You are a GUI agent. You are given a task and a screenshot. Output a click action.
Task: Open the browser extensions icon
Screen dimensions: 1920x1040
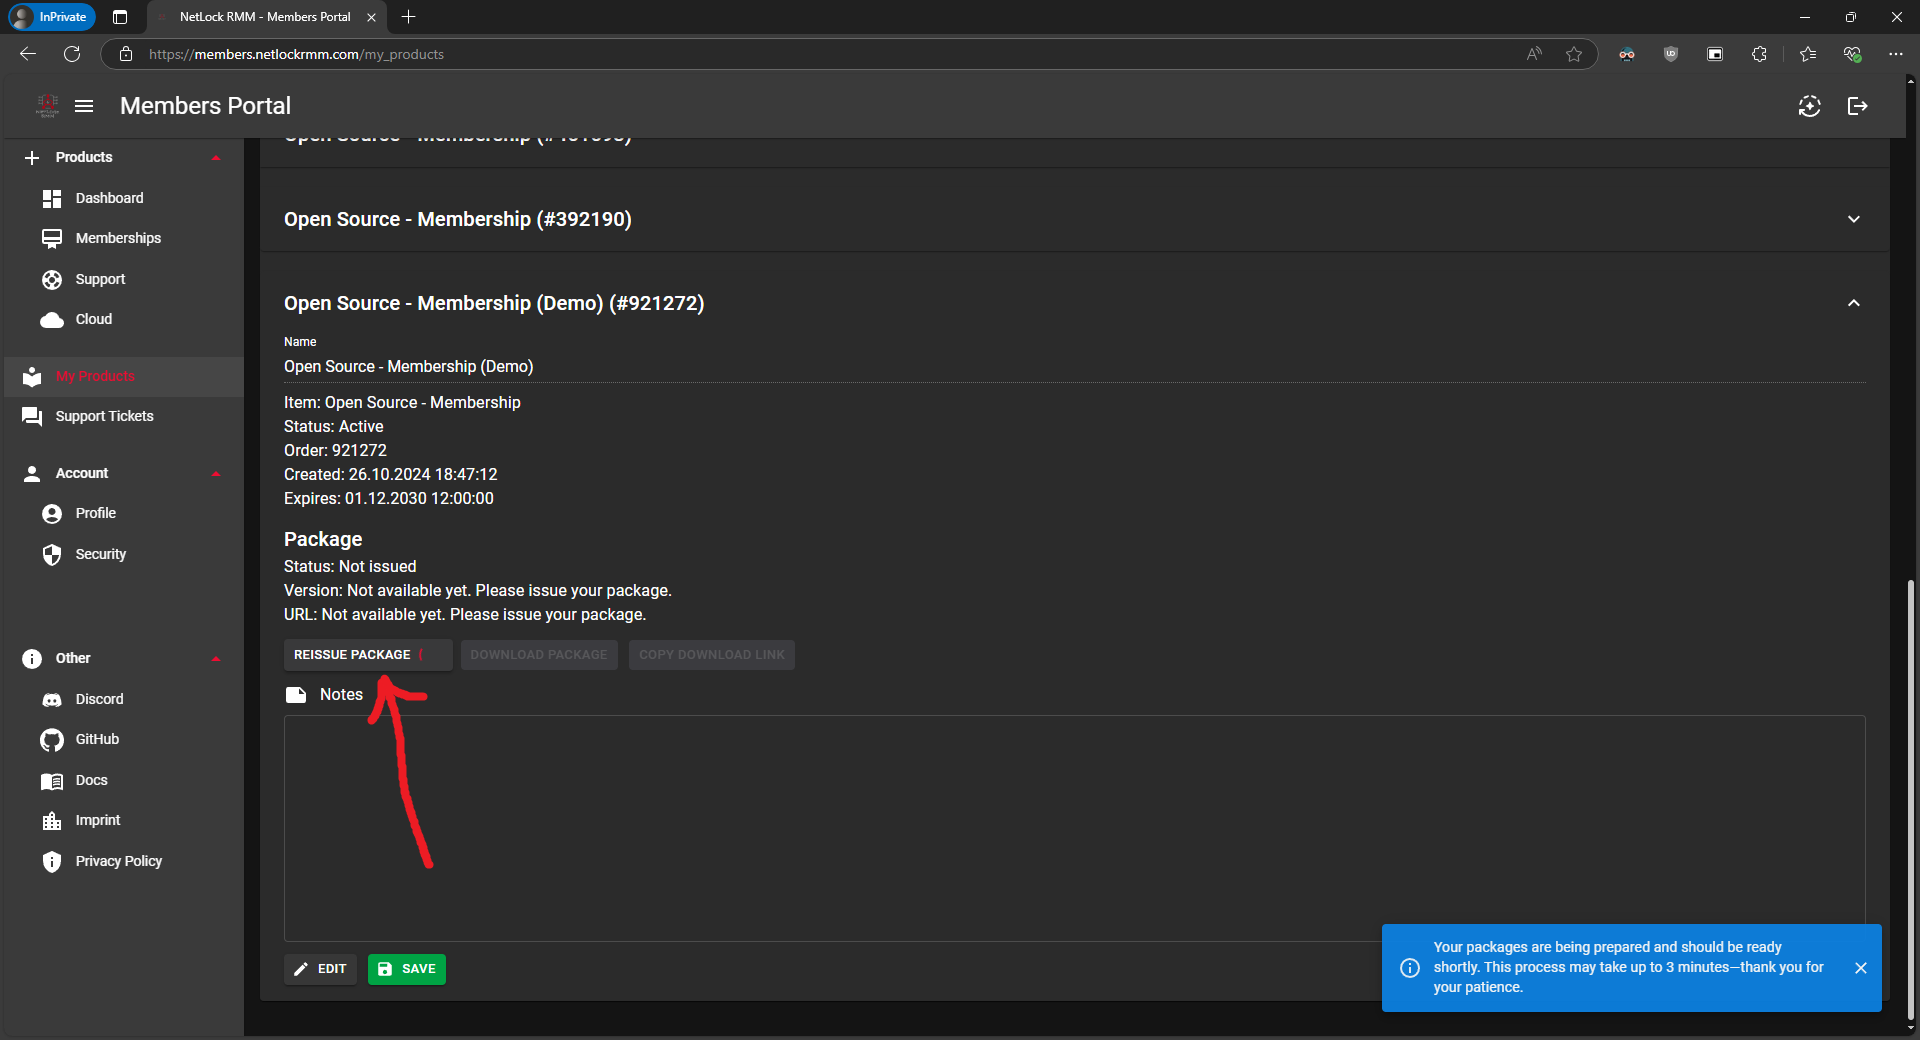(x=1759, y=54)
